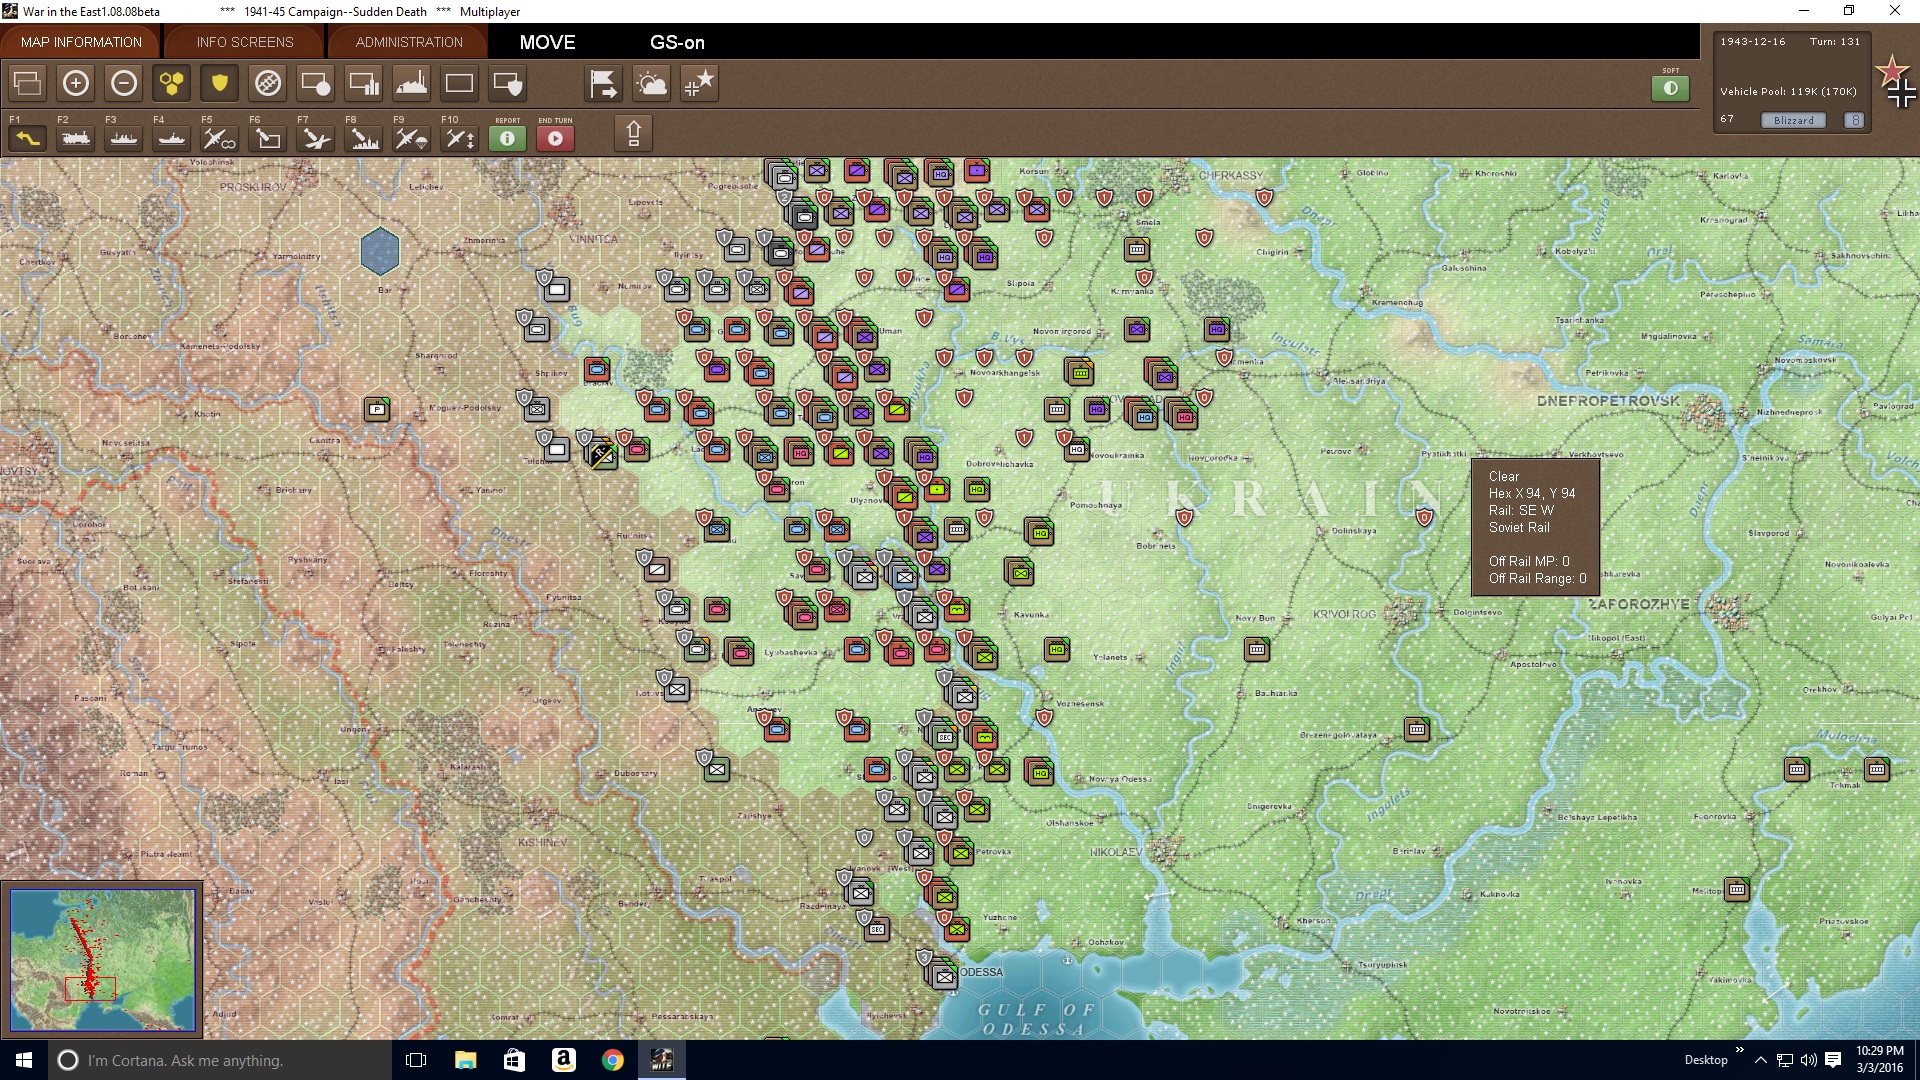Click the stacked windows icon in toolbar
This screenshot has height=1080, width=1920.
[28, 83]
